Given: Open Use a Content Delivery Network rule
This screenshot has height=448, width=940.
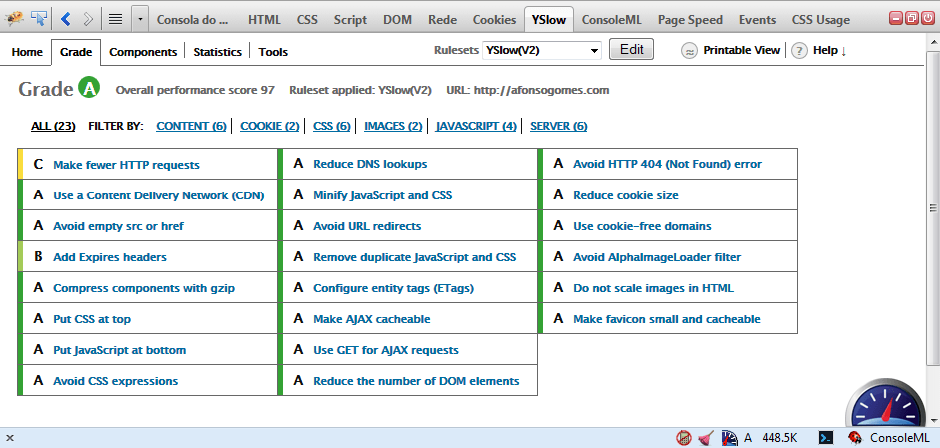Looking at the screenshot, I should point(159,196).
